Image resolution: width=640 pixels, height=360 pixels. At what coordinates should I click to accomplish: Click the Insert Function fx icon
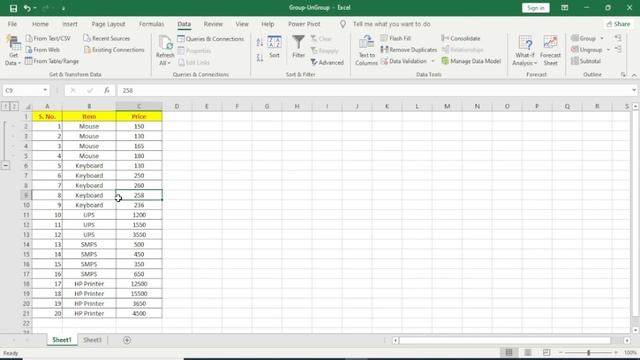(x=107, y=91)
